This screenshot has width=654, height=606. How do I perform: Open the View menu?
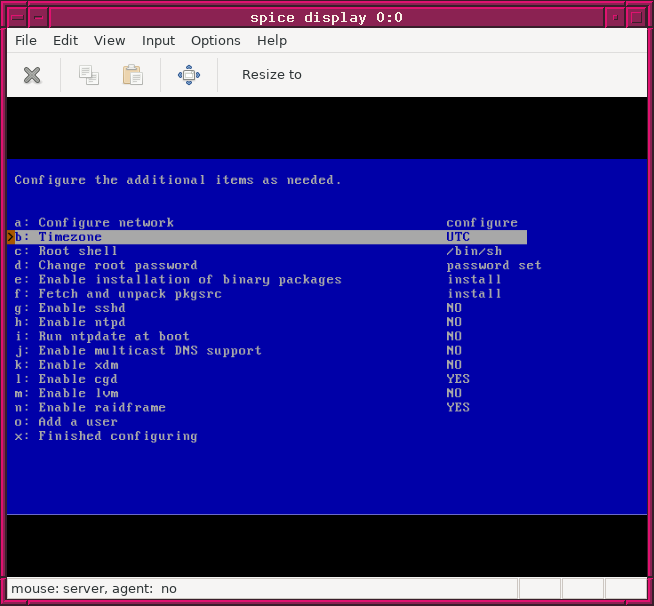(x=110, y=41)
